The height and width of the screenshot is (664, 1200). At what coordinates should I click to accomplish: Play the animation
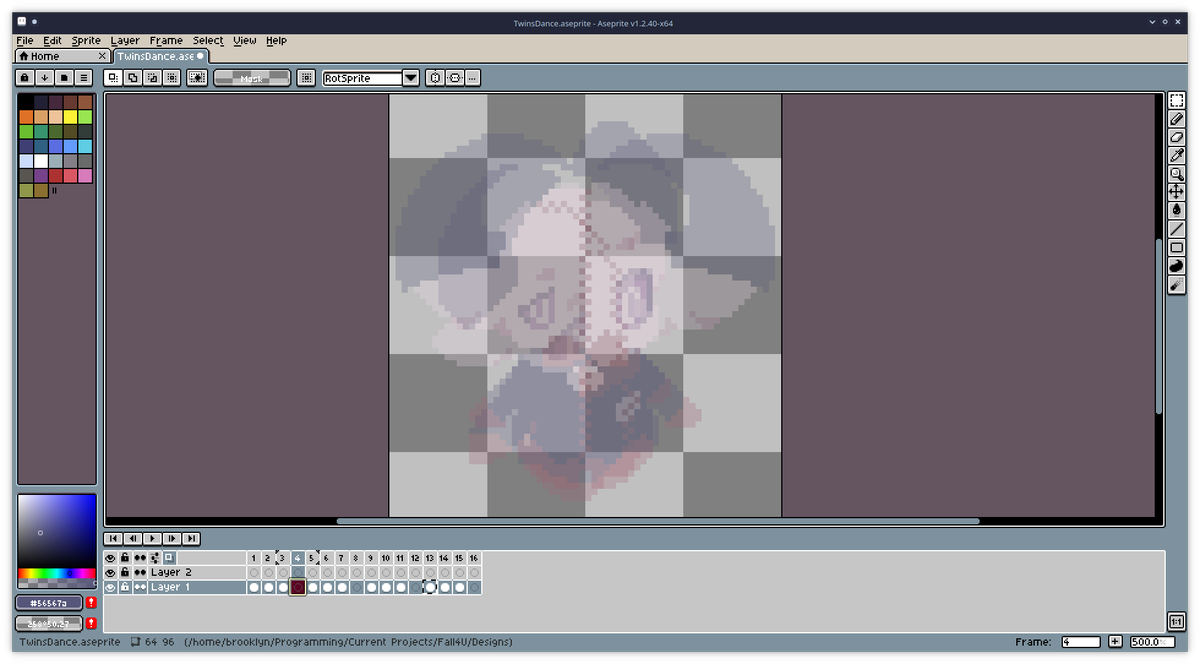click(x=152, y=538)
